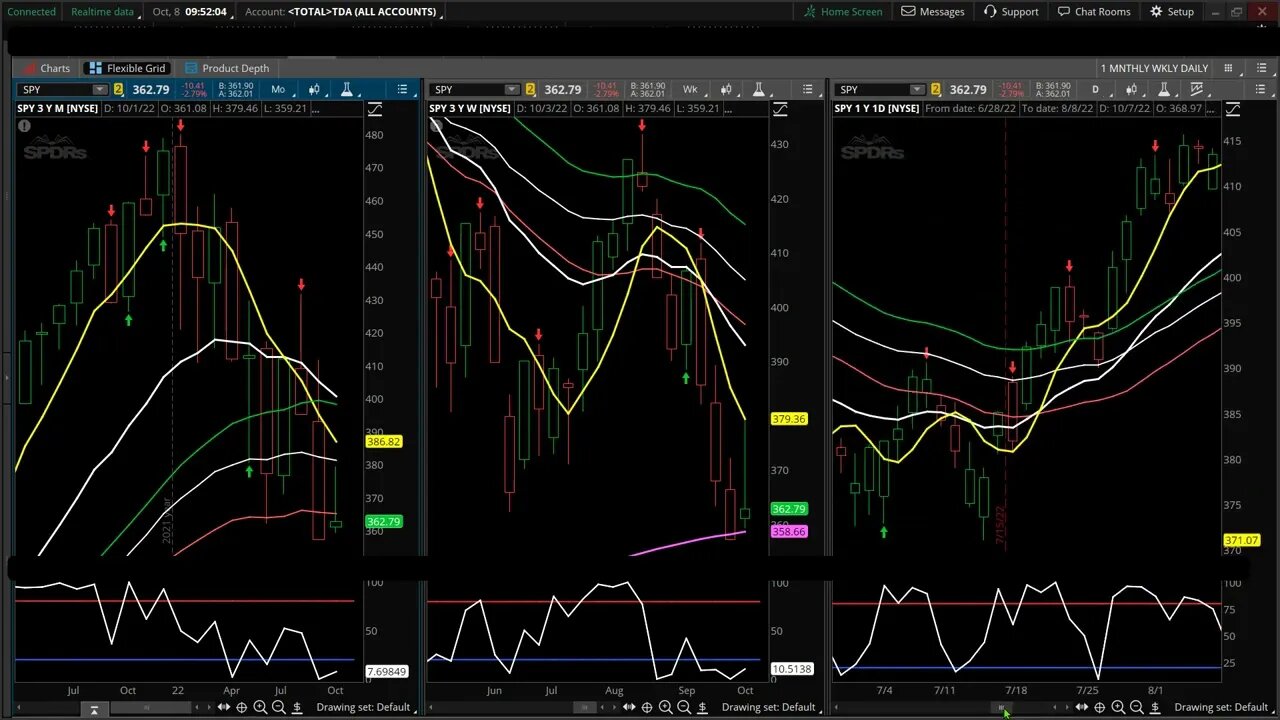Open settings list menu of weekly SPY chart
The width and height of the screenshot is (1280, 720).
coord(806,90)
